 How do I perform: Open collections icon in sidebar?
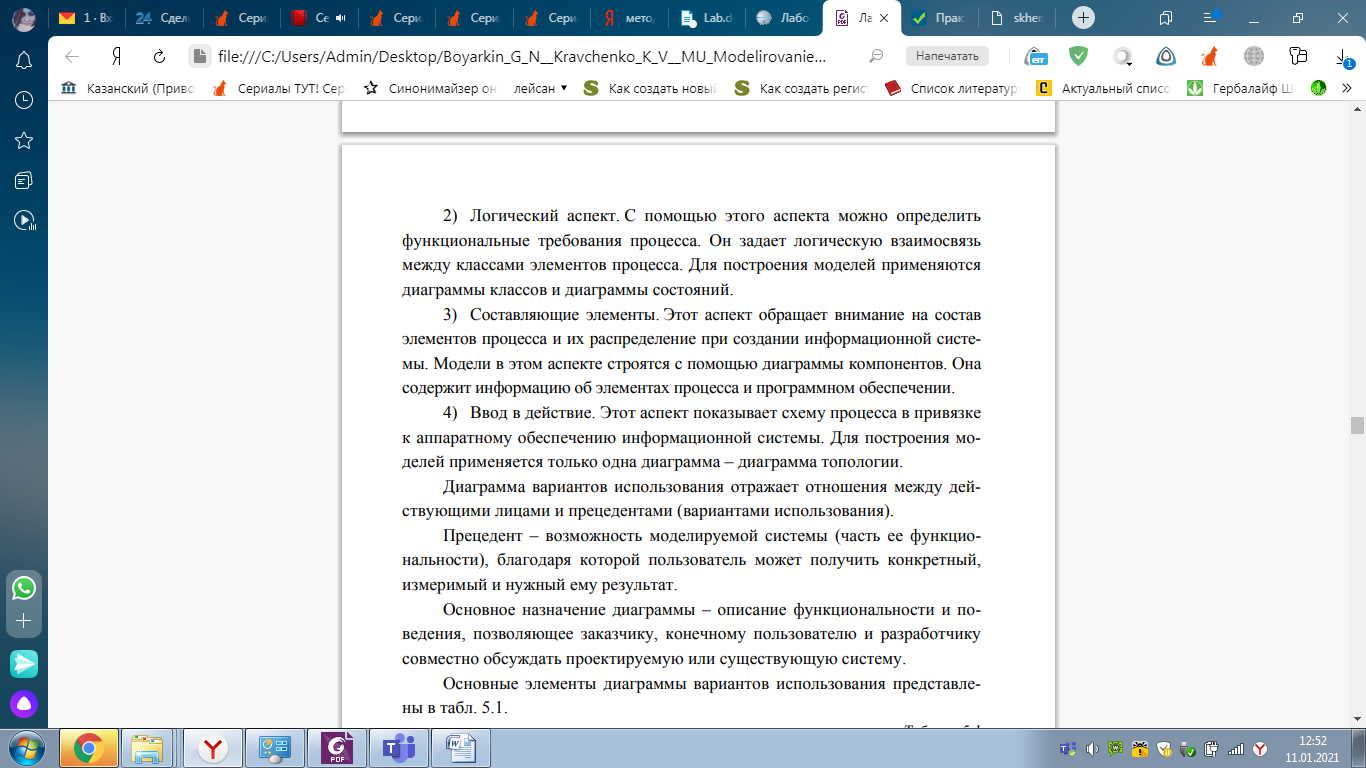click(24, 180)
